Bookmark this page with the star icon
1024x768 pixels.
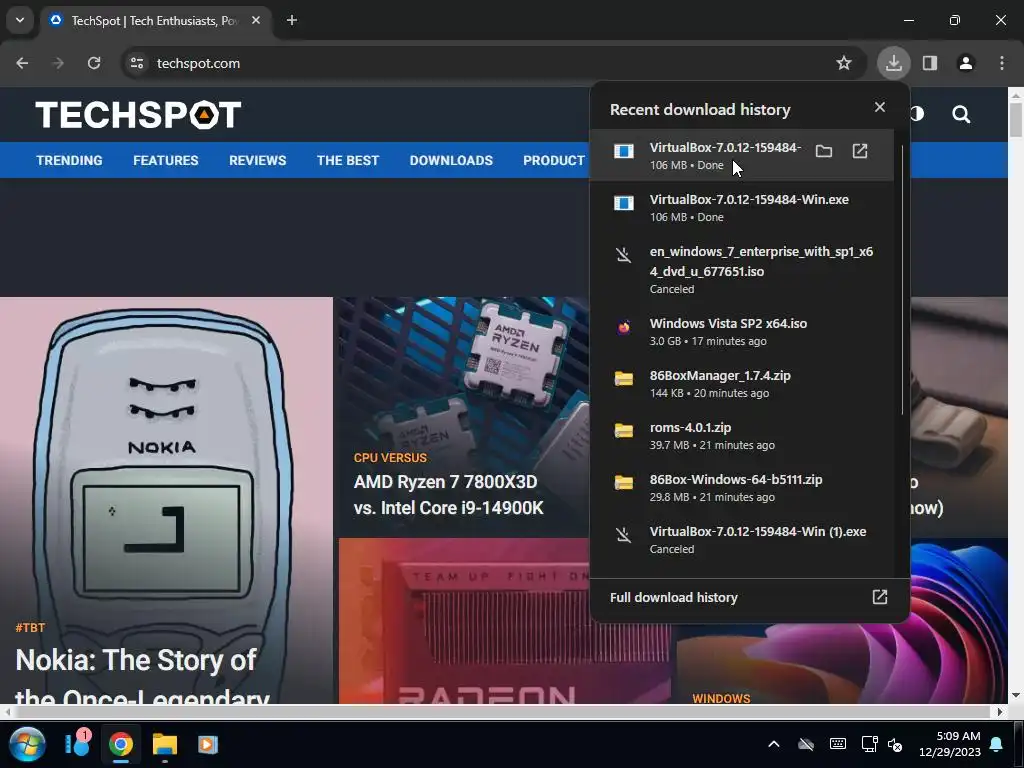(x=844, y=63)
